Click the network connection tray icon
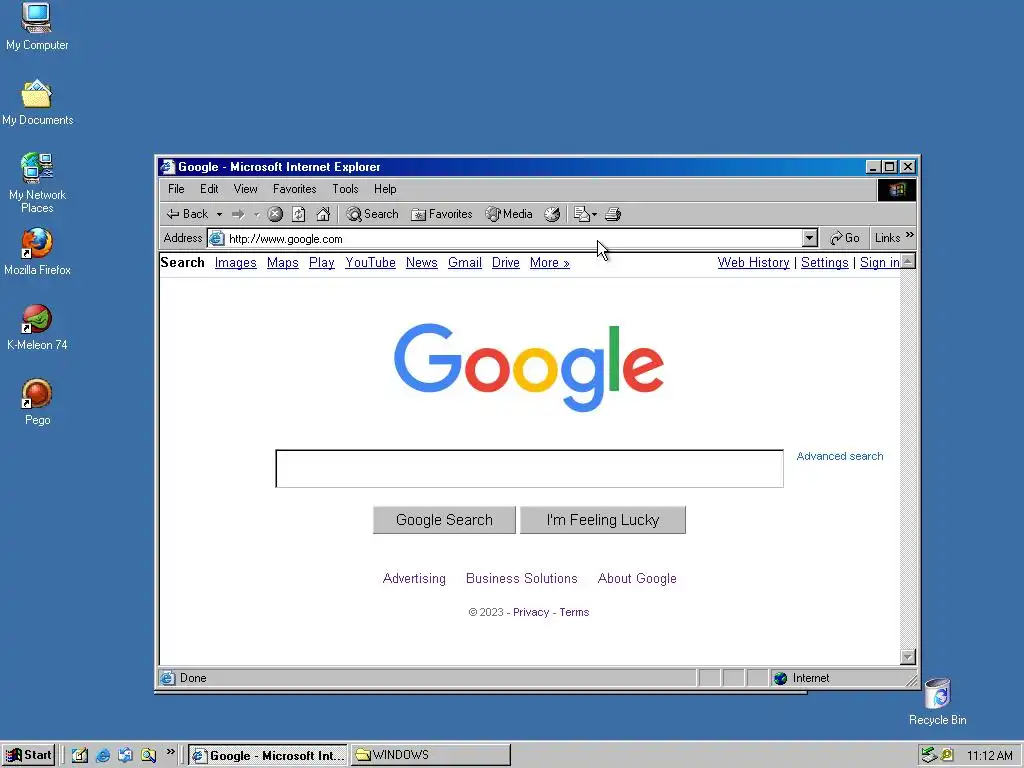 [x=929, y=756]
